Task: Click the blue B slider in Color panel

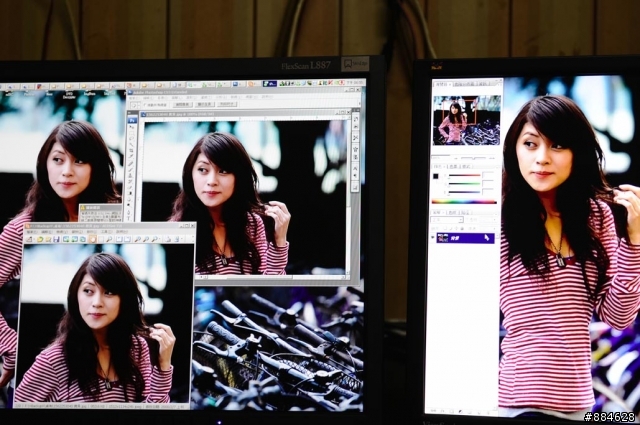Action: pos(464,192)
